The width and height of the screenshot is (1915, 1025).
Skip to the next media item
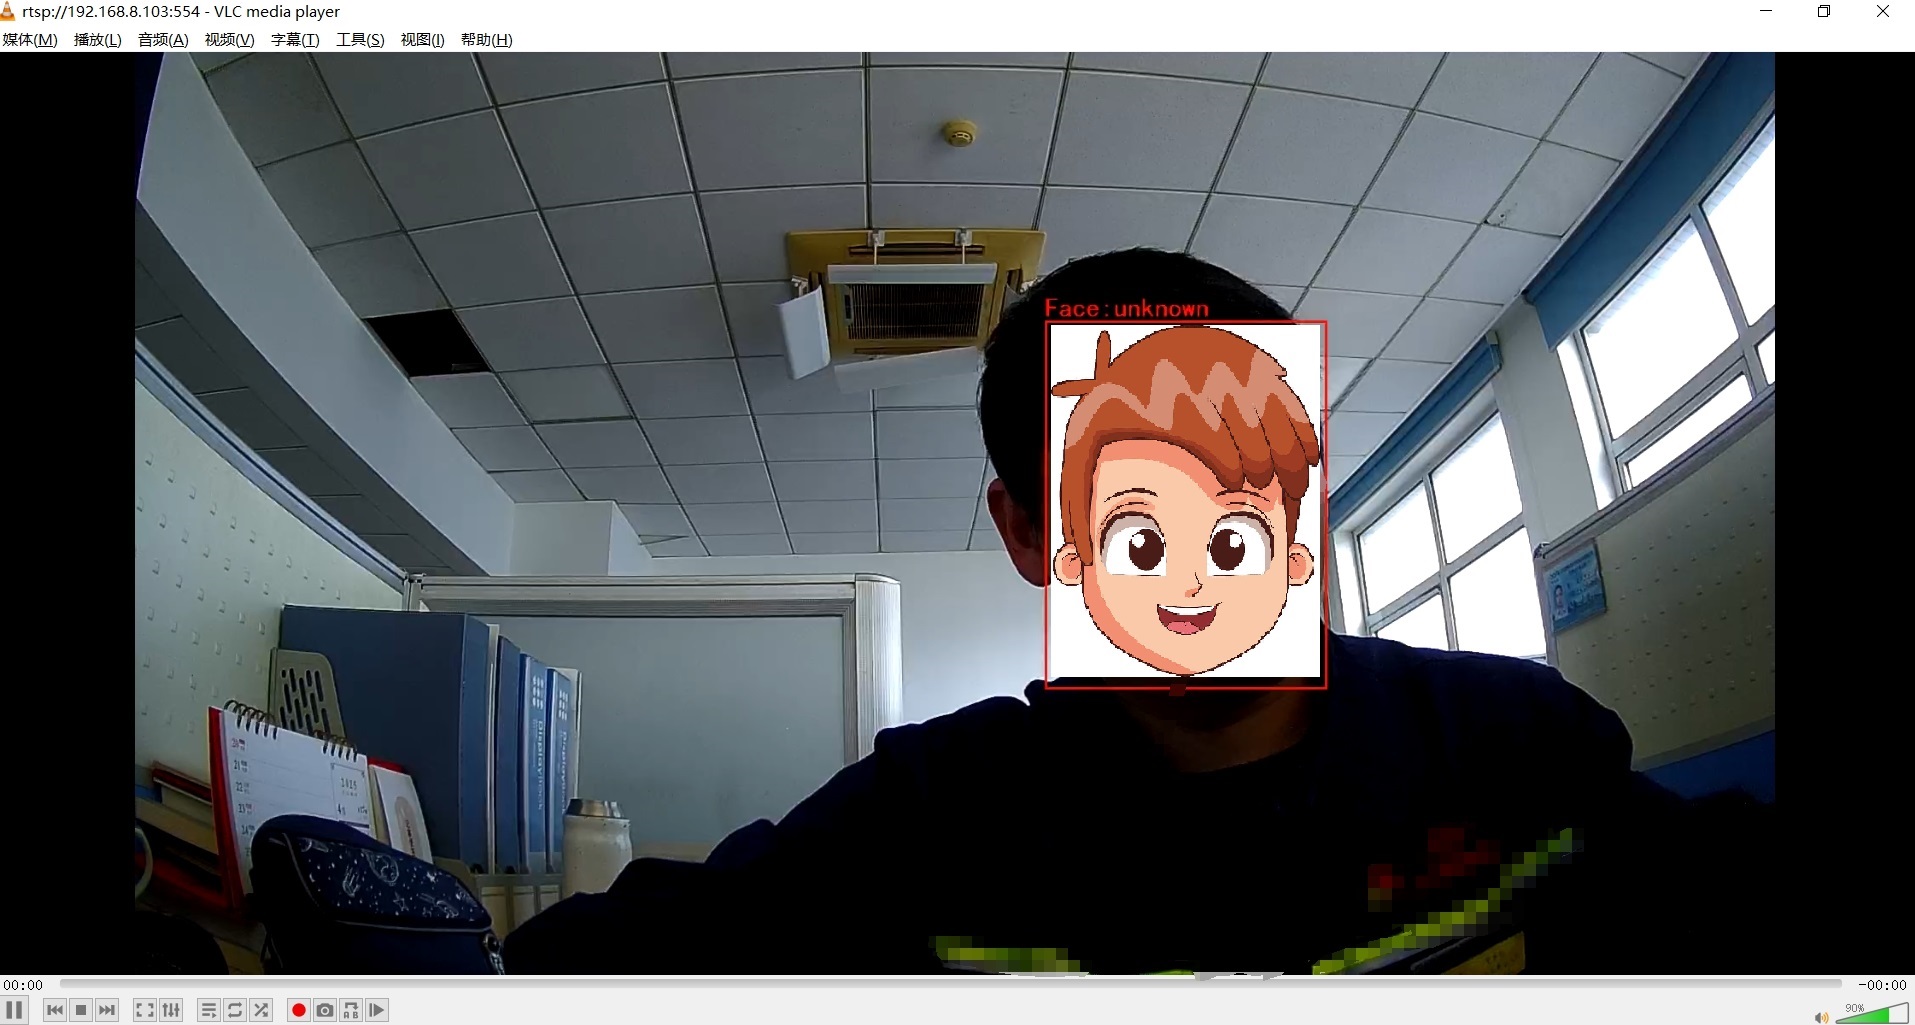coord(107,1010)
